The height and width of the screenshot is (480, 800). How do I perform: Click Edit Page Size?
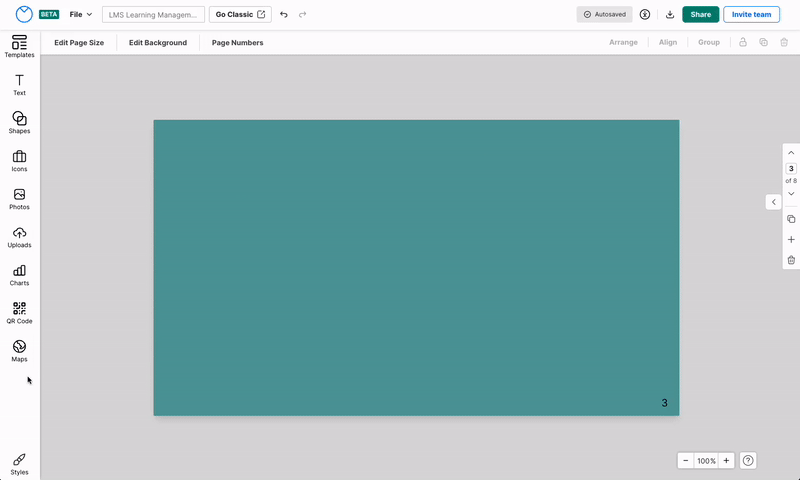(x=79, y=43)
